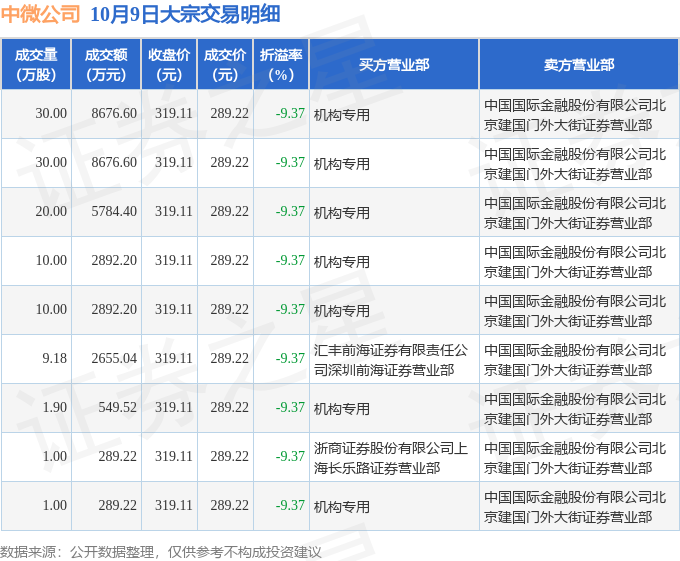Screen dimensions: 680x561
Task: Click 机构专用 in the 20.00 volume row
Action: (x=342, y=213)
